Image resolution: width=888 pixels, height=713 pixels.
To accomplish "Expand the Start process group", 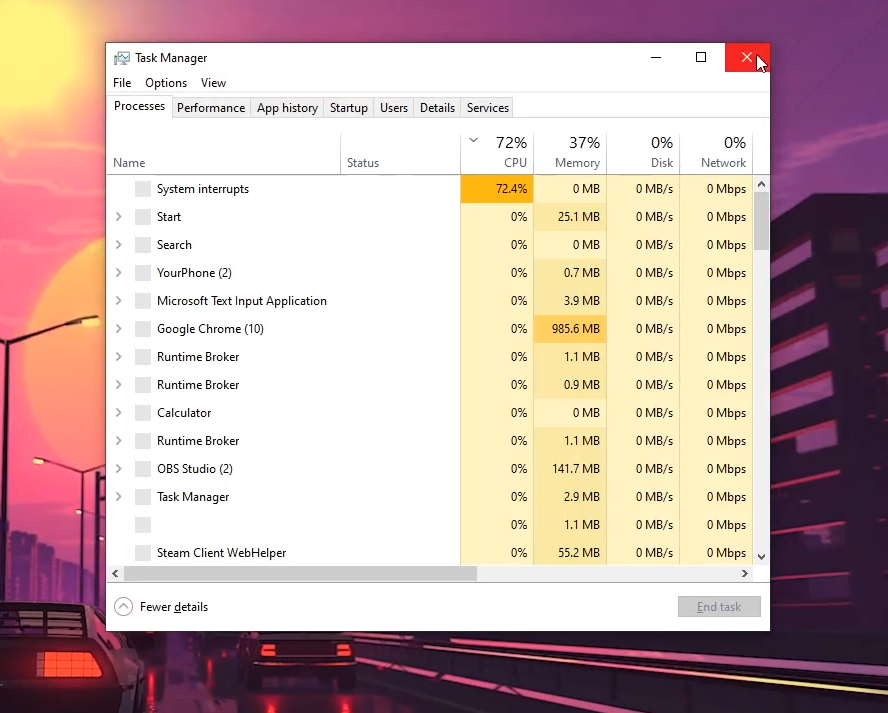I will click(118, 216).
